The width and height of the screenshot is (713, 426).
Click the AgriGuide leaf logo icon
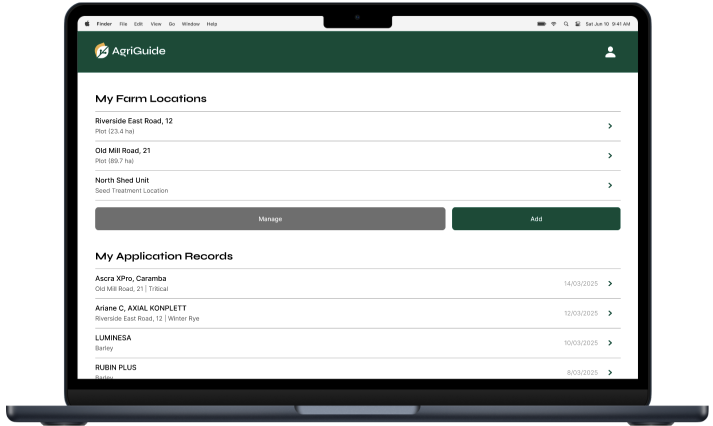[x=101, y=52]
